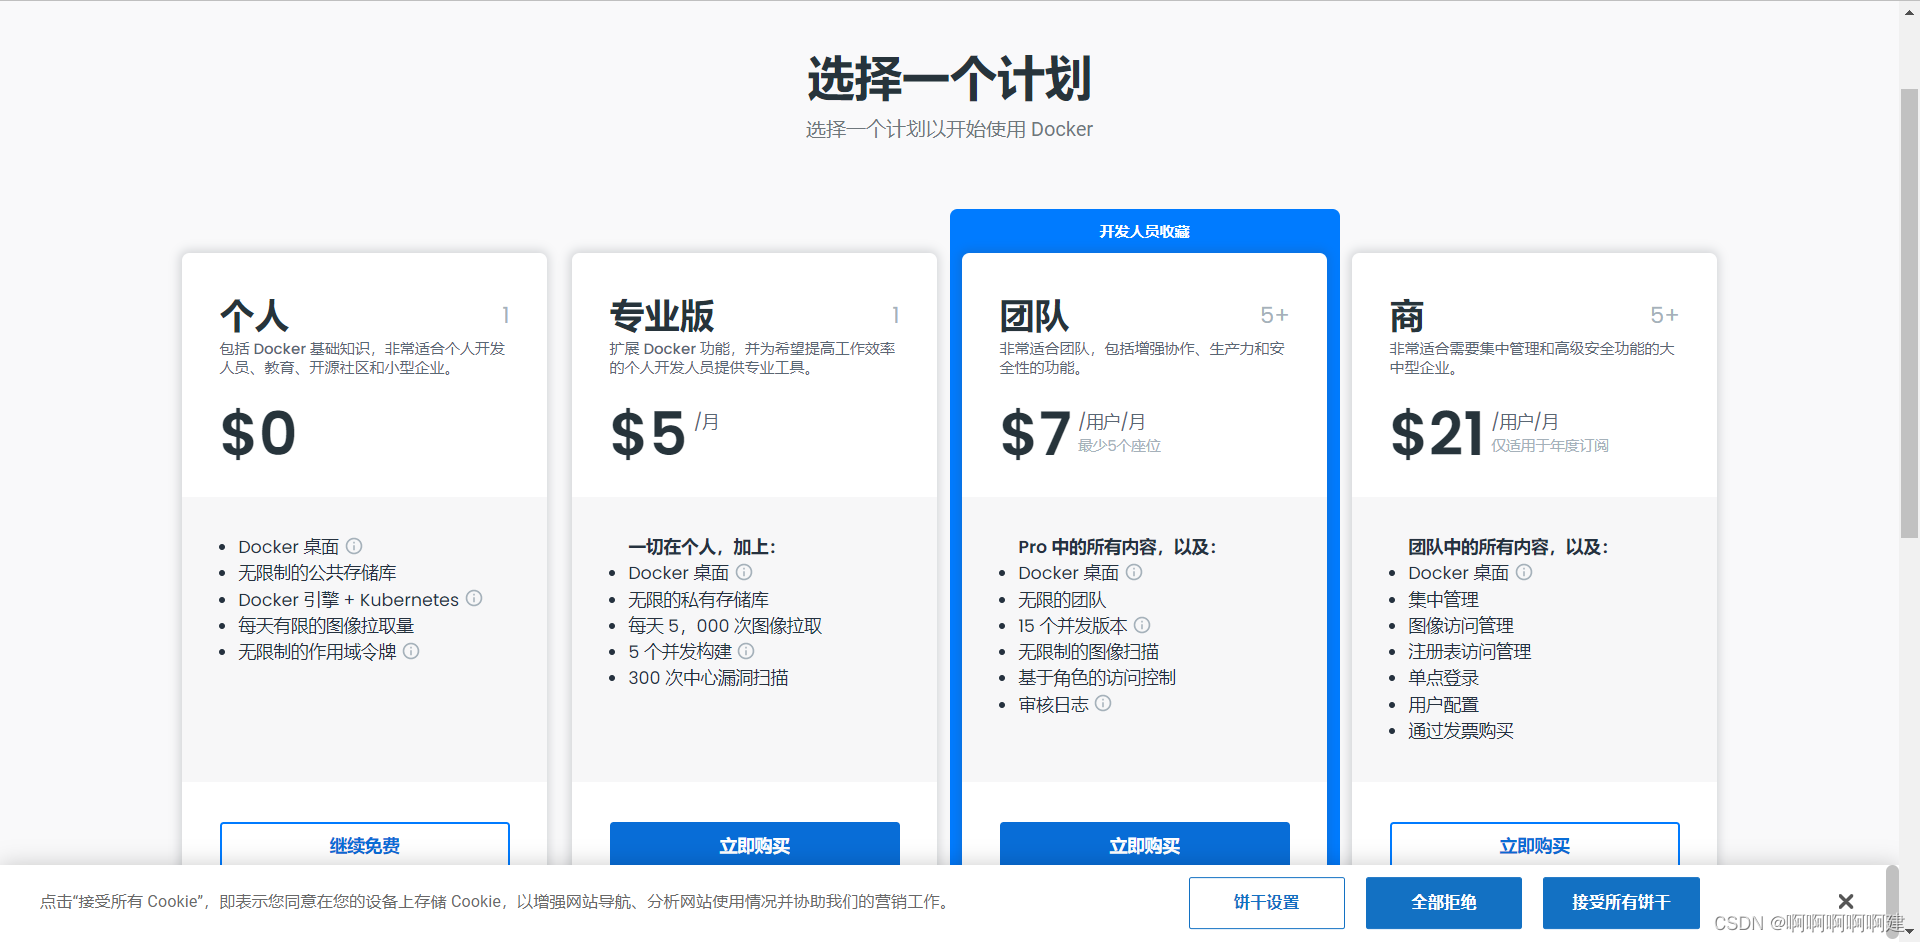This screenshot has width=1920, height=942.
Task: Click the info icon beside 5 个并发构建
Action: [x=746, y=651]
